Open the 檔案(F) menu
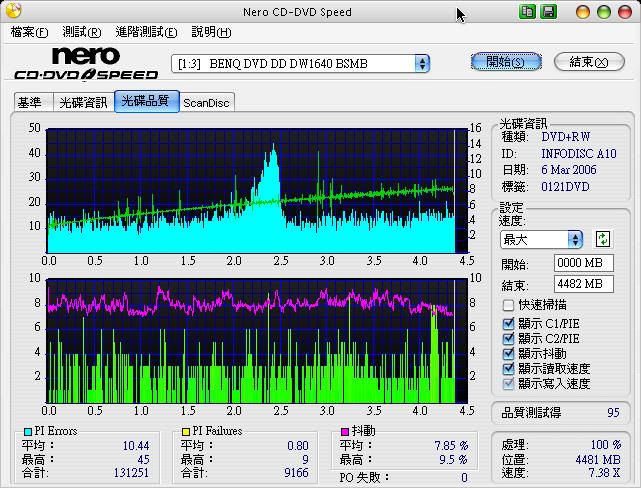Image resolution: width=641 pixels, height=488 pixels. (29, 32)
